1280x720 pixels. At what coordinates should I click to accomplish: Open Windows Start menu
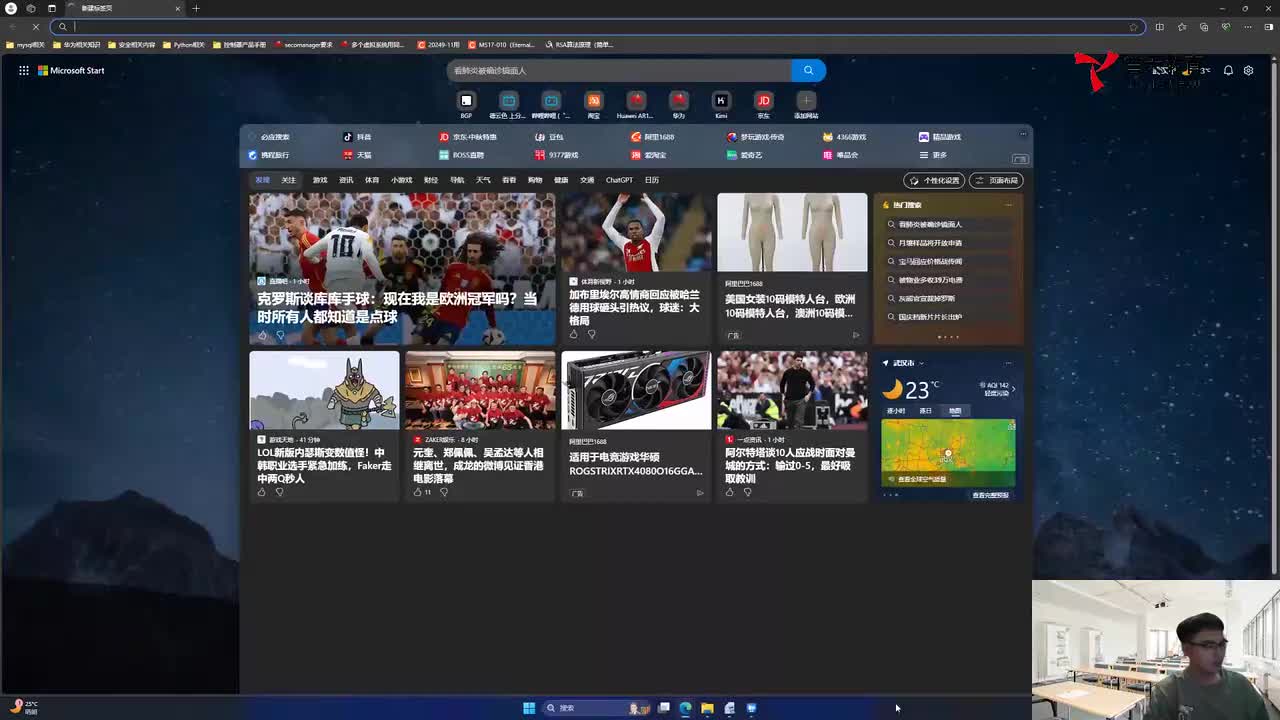click(529, 708)
